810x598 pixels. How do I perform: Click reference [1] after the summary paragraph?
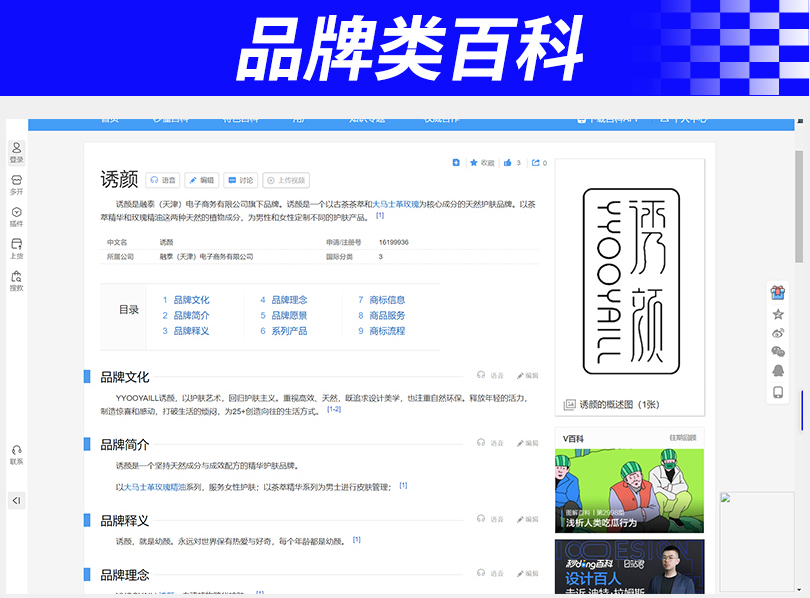pyautogui.click(x=380, y=216)
